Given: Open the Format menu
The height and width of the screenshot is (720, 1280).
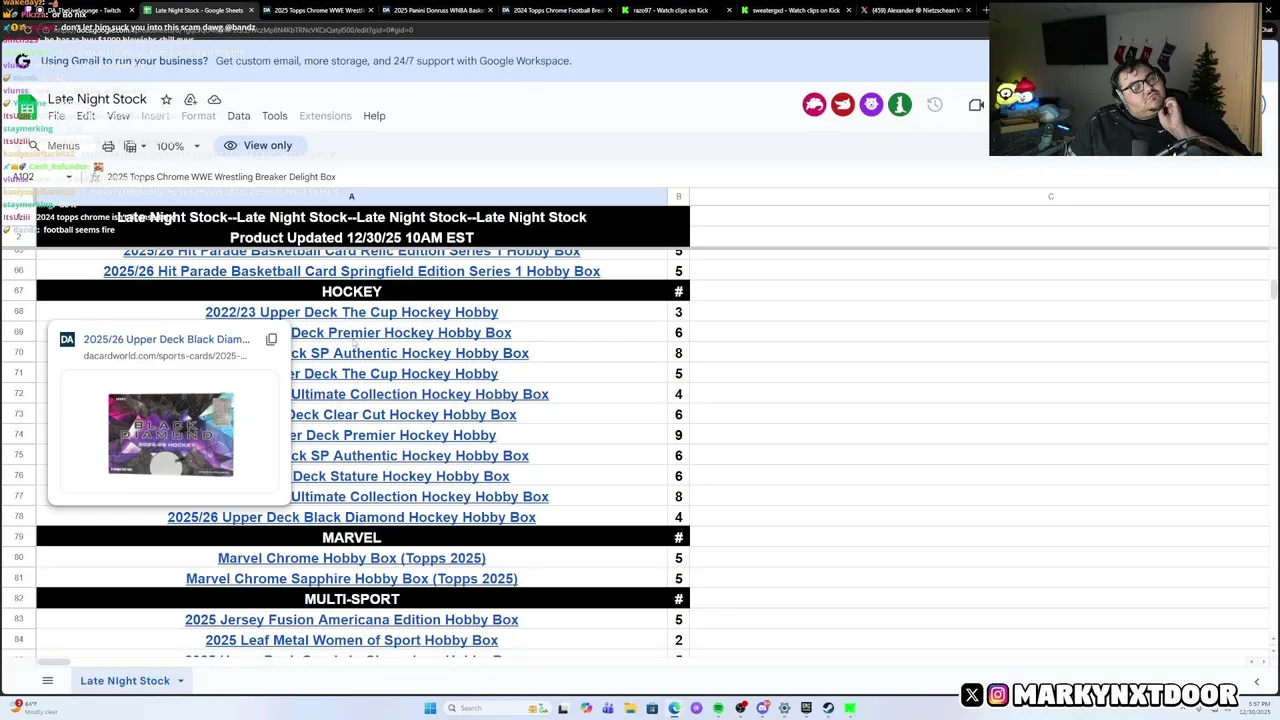Looking at the screenshot, I should [x=198, y=116].
